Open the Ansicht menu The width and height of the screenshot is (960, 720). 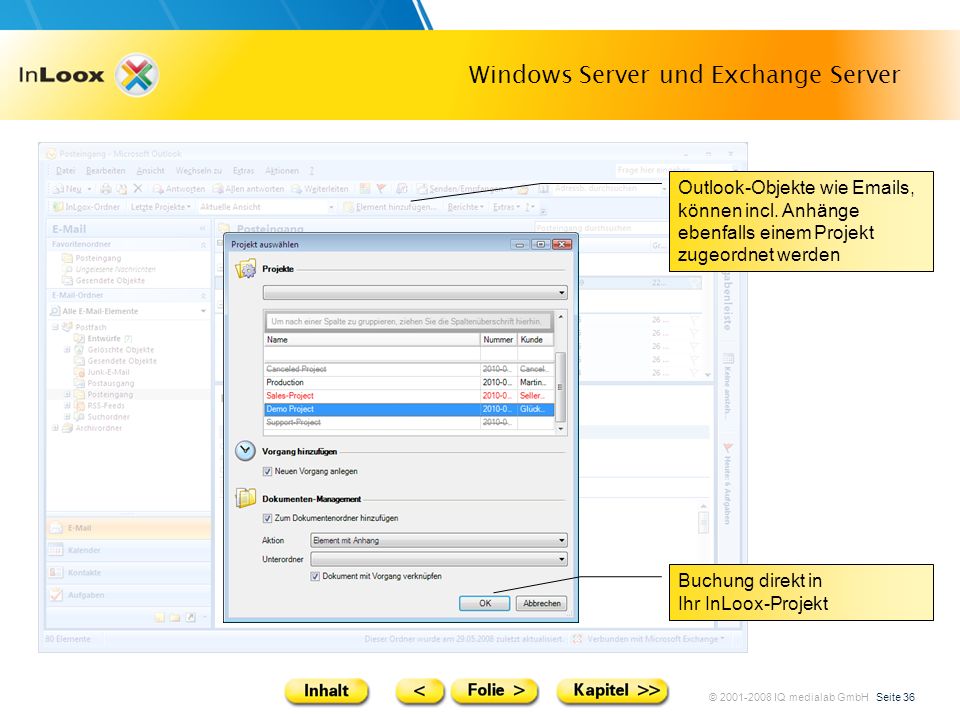tap(150, 171)
